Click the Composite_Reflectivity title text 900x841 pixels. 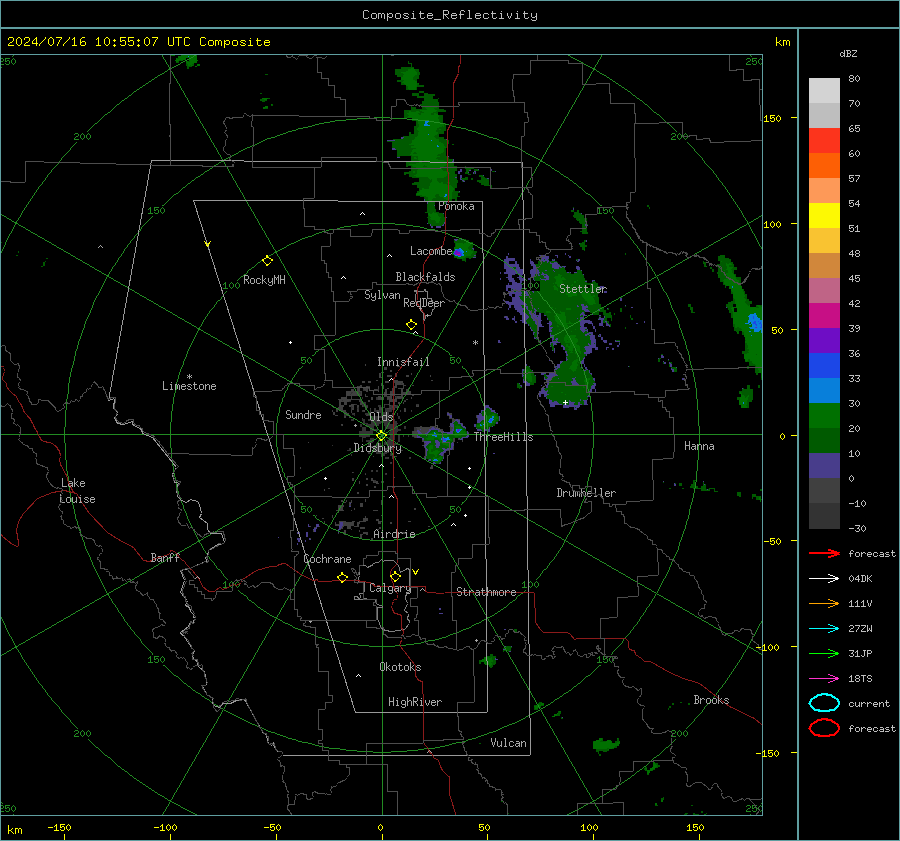pos(449,15)
